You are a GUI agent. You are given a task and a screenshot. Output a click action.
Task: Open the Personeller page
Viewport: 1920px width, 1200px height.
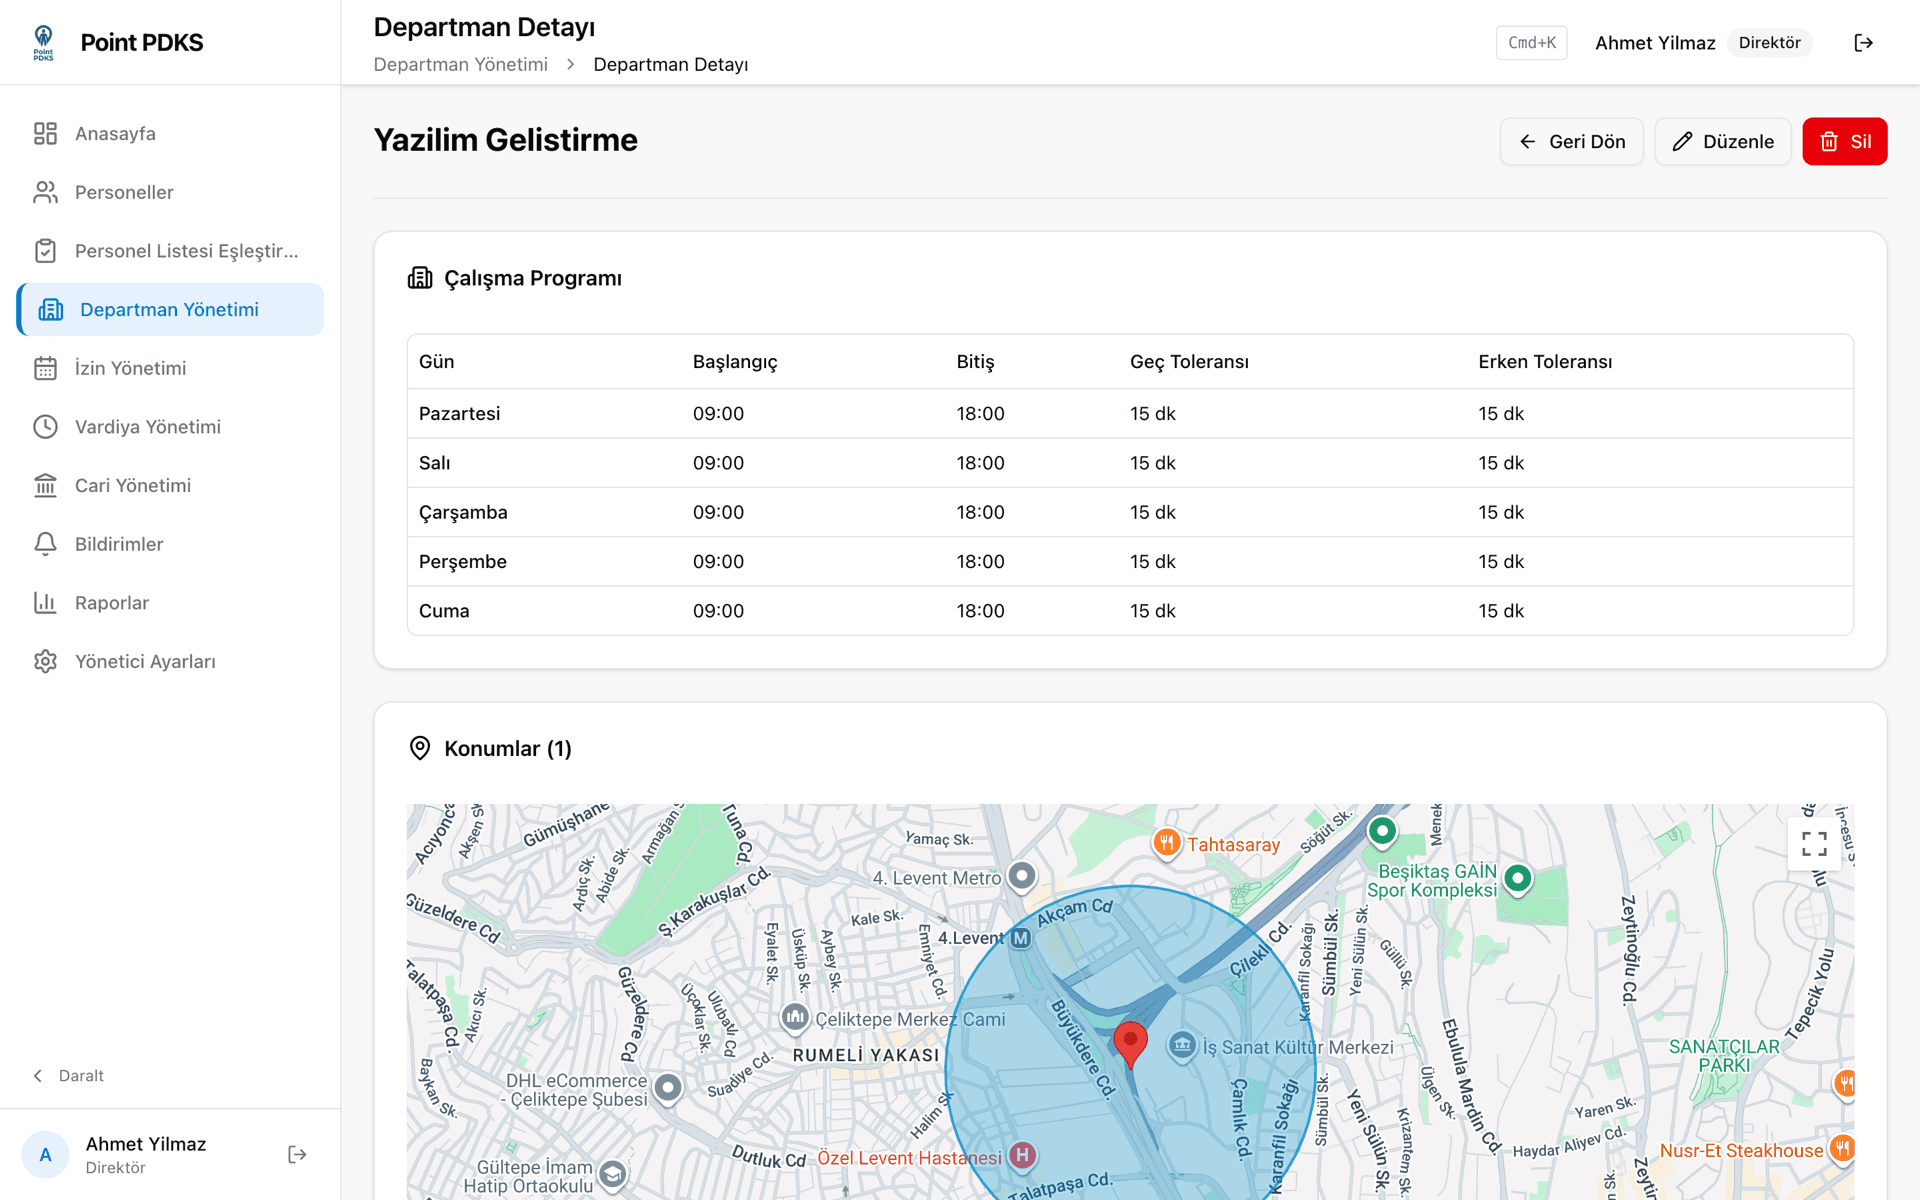point(170,192)
